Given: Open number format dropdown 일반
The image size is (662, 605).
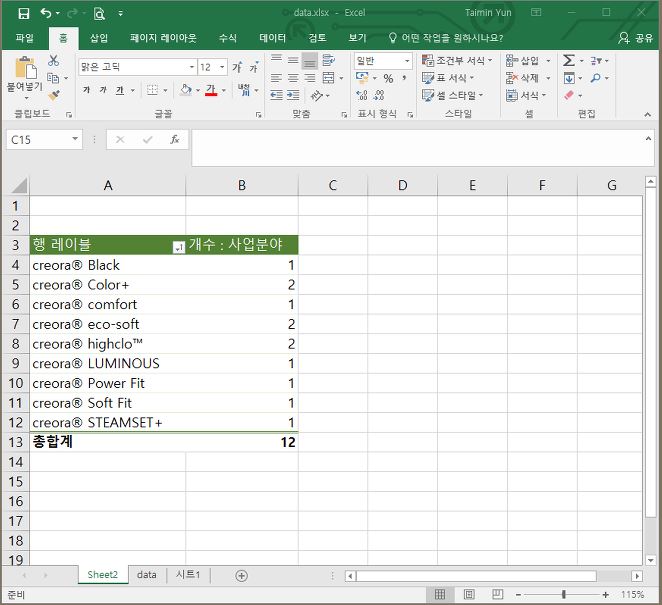Looking at the screenshot, I should [x=407, y=61].
